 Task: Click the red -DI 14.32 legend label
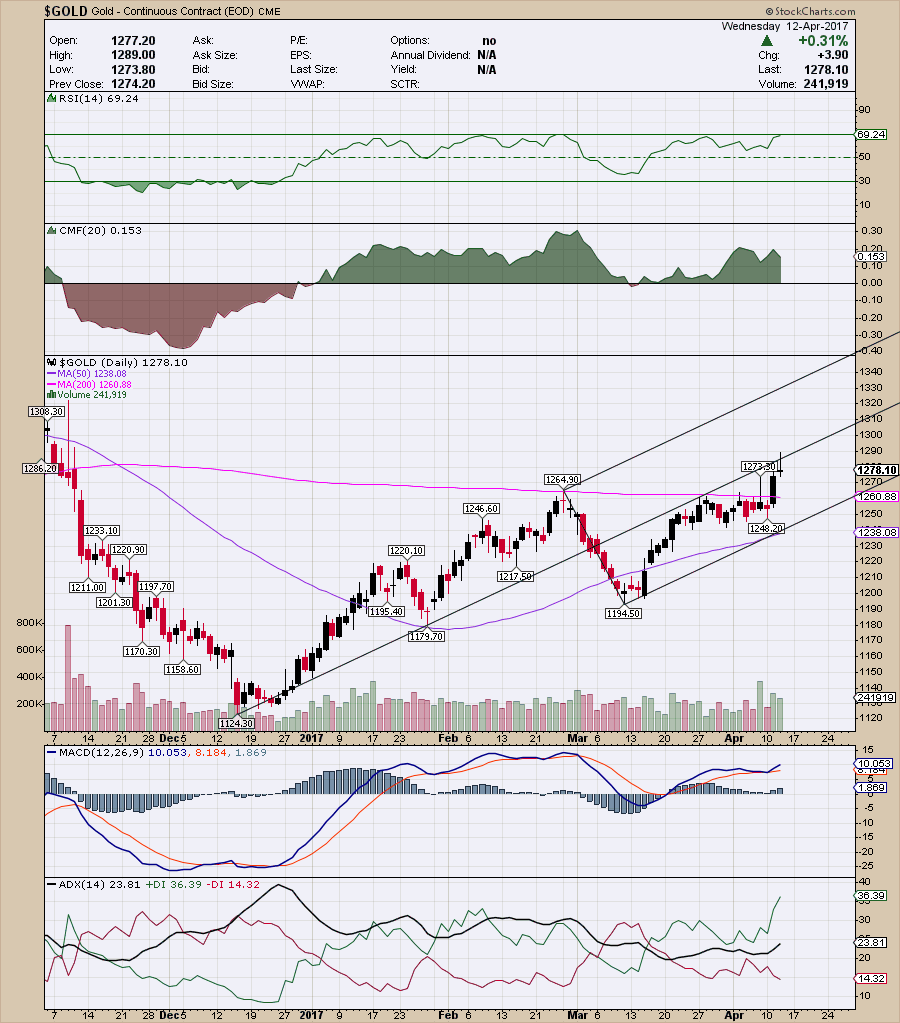click(x=233, y=885)
